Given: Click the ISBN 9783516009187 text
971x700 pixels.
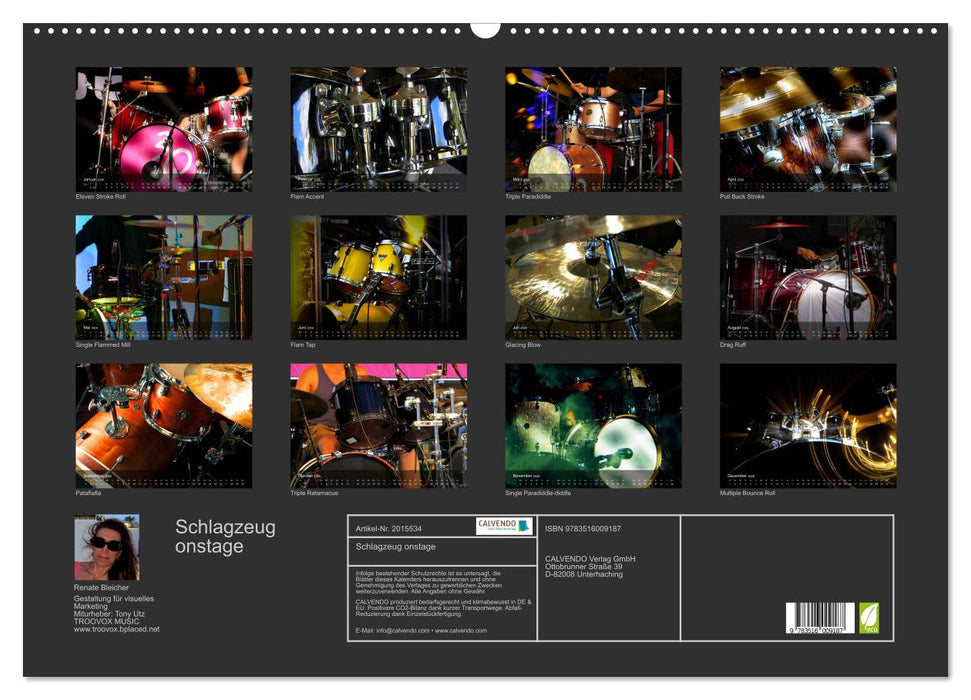Looking at the screenshot, I should coord(583,528).
